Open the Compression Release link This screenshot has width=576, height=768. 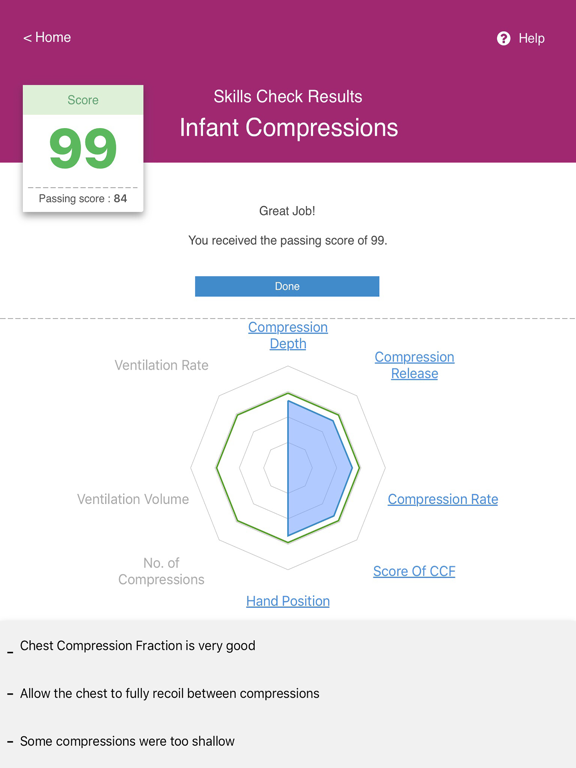pyautogui.click(x=414, y=365)
